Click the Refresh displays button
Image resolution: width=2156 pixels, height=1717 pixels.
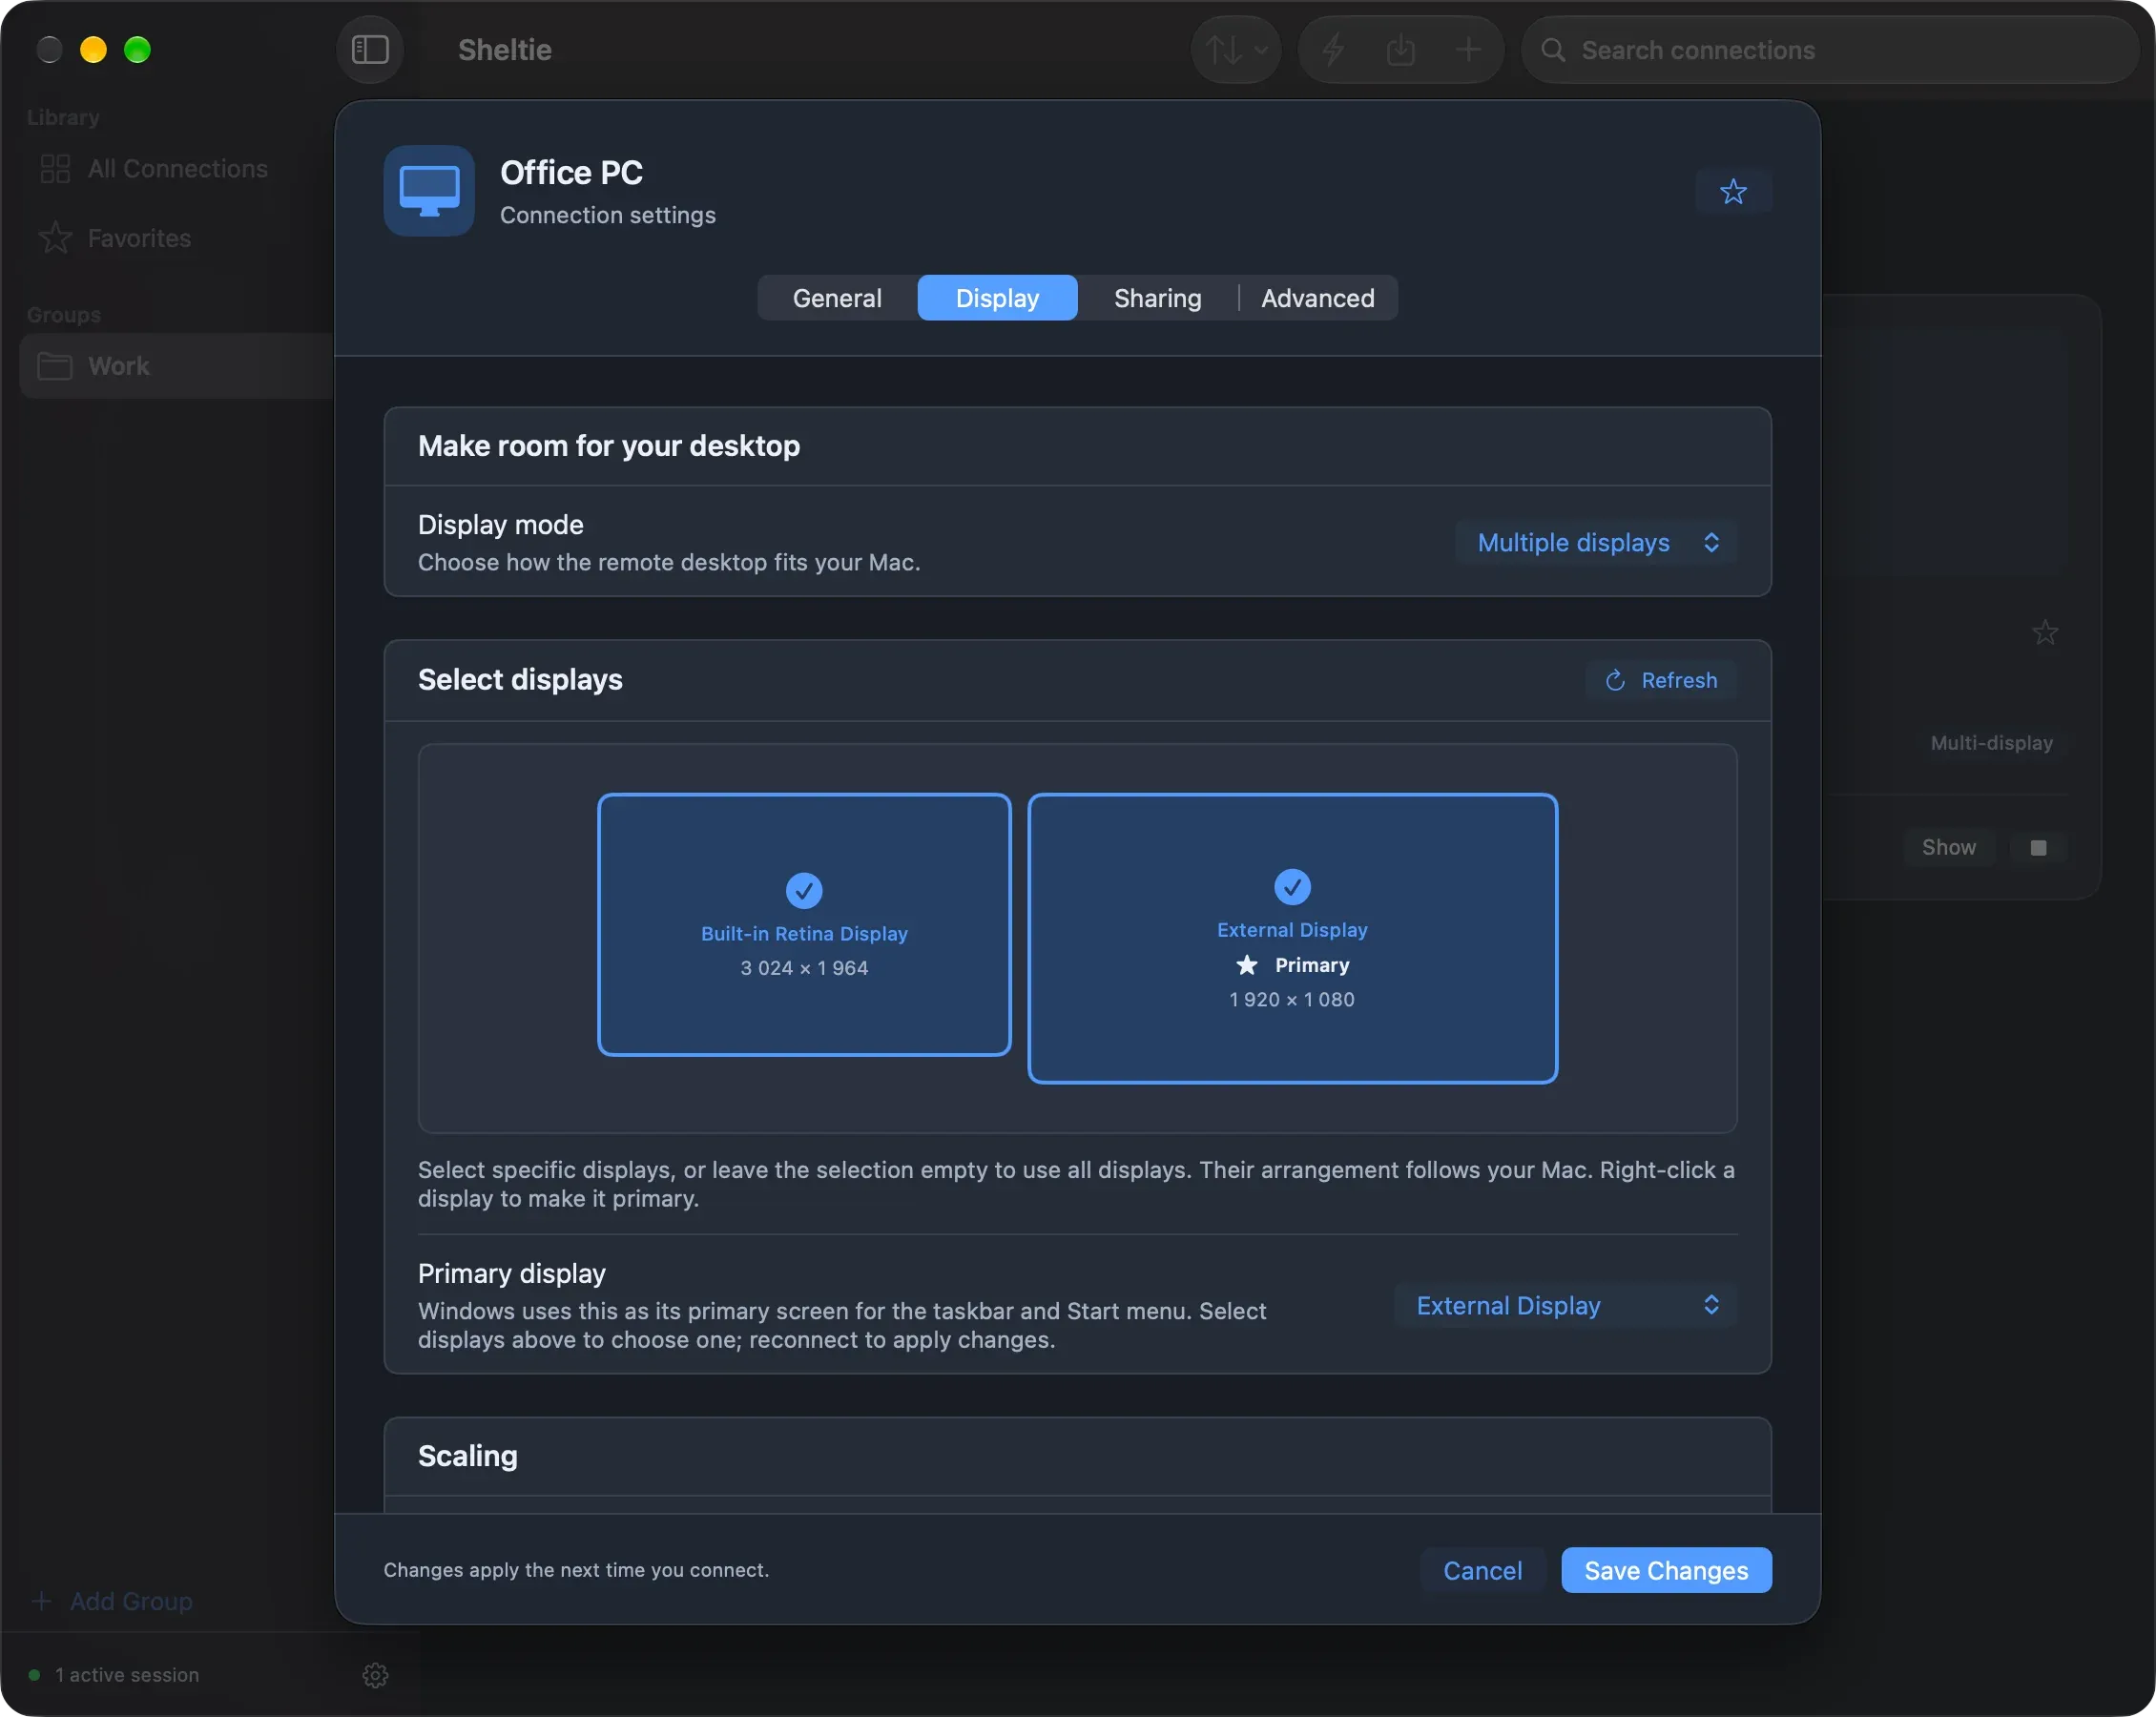tap(1661, 680)
